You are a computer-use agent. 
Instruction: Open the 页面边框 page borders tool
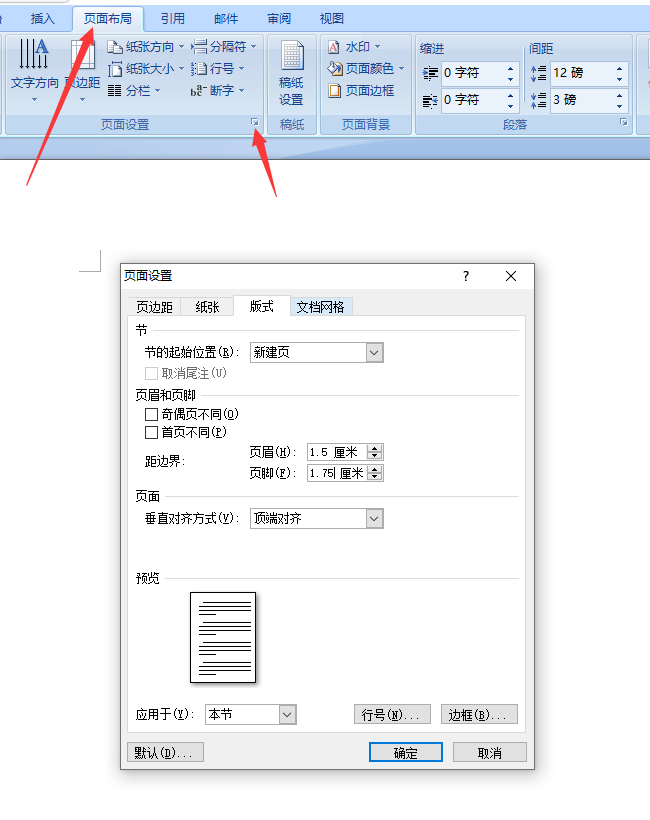(361, 90)
